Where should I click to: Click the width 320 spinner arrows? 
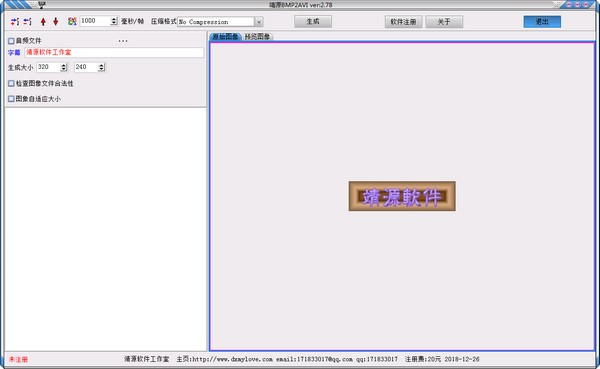pyautogui.click(x=64, y=67)
